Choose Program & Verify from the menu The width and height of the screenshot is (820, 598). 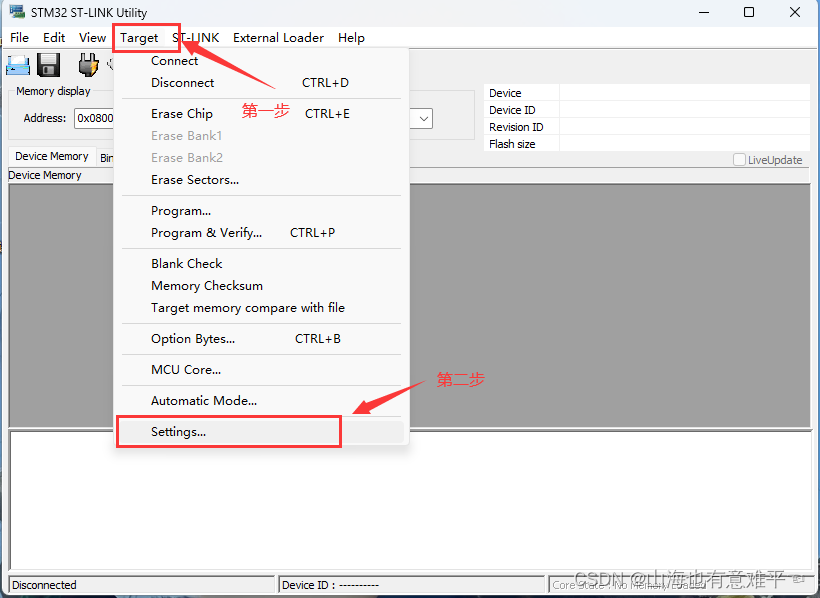pos(207,232)
